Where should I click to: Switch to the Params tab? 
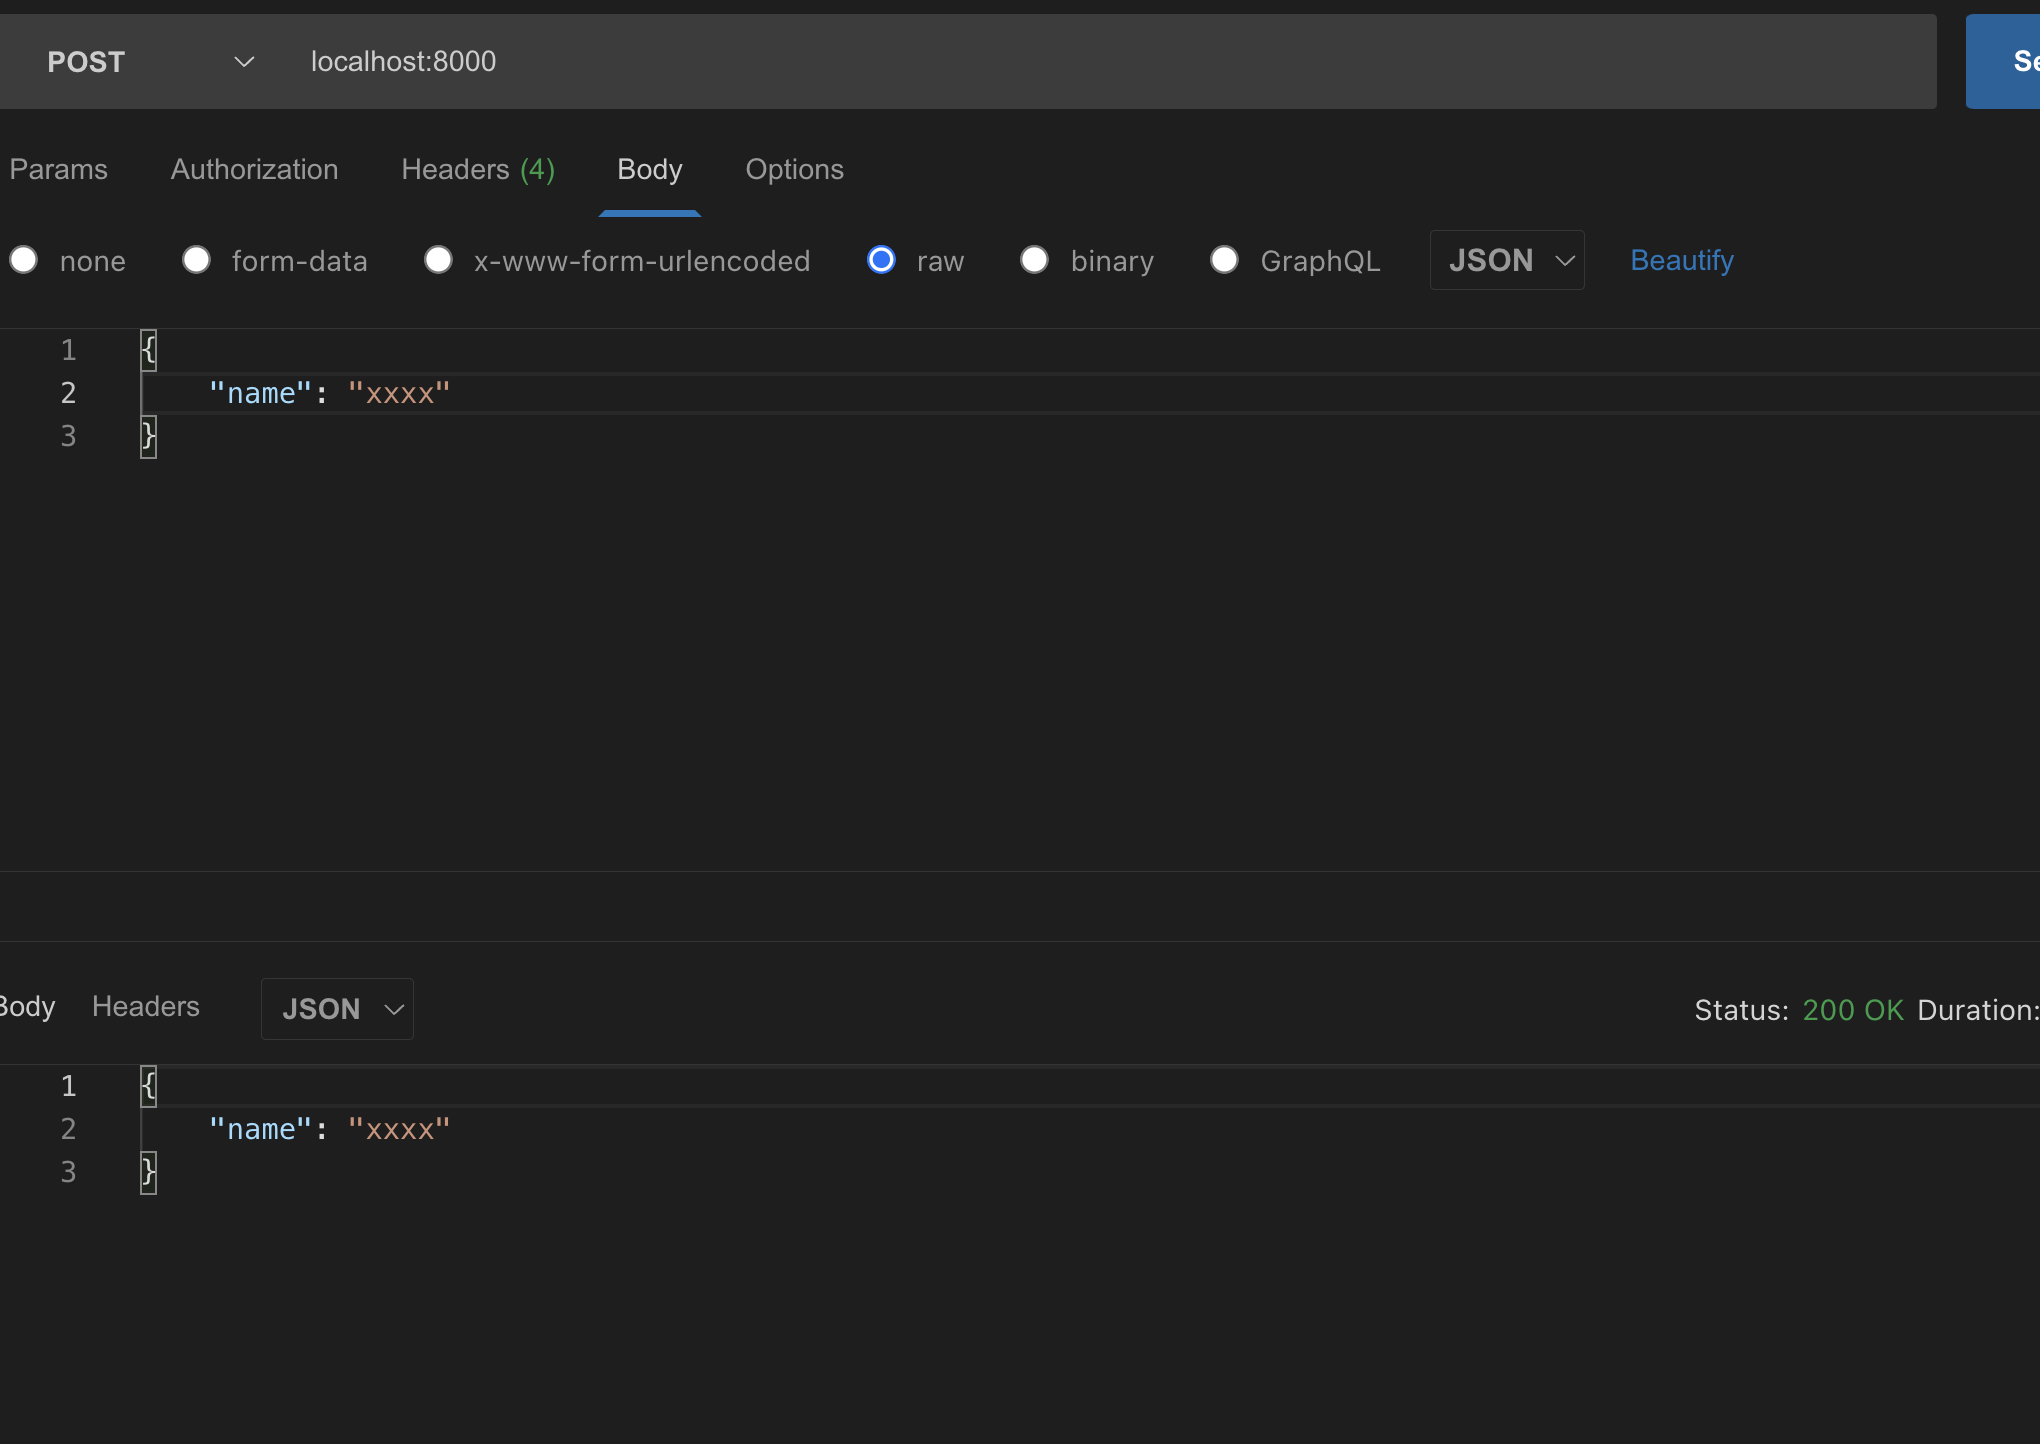58,169
